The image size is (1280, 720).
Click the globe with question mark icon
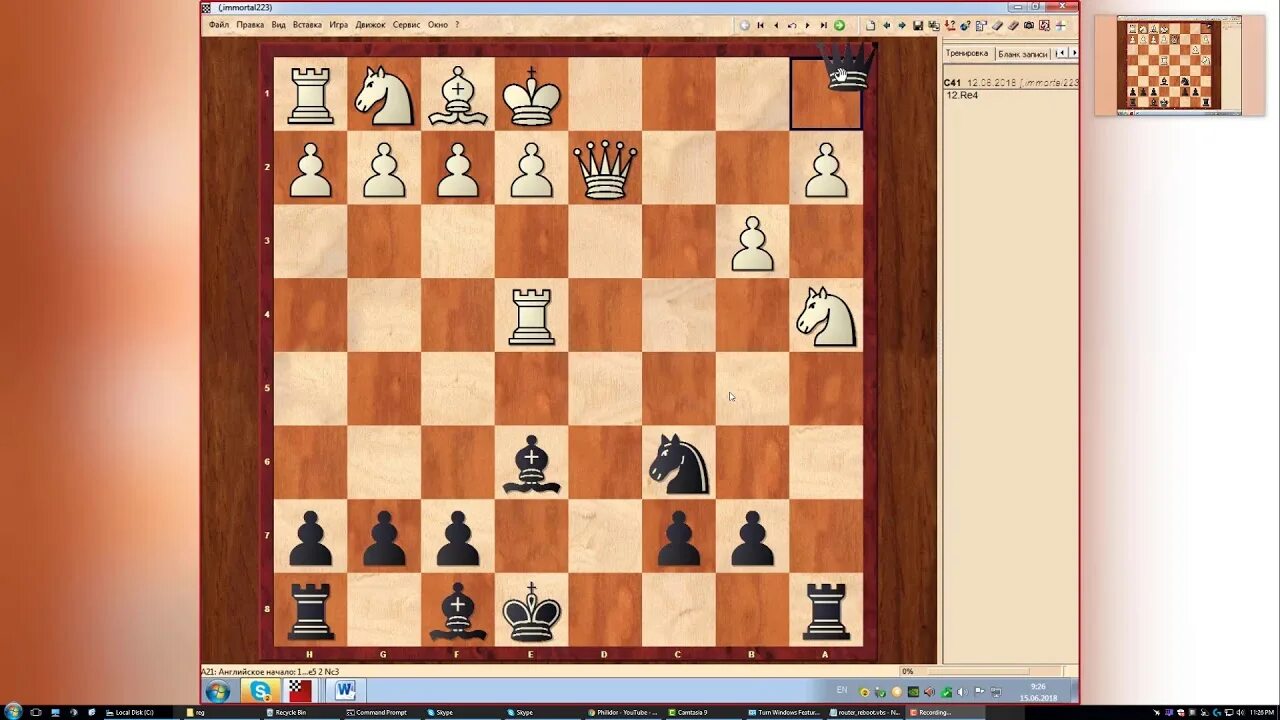[x=965, y=25]
